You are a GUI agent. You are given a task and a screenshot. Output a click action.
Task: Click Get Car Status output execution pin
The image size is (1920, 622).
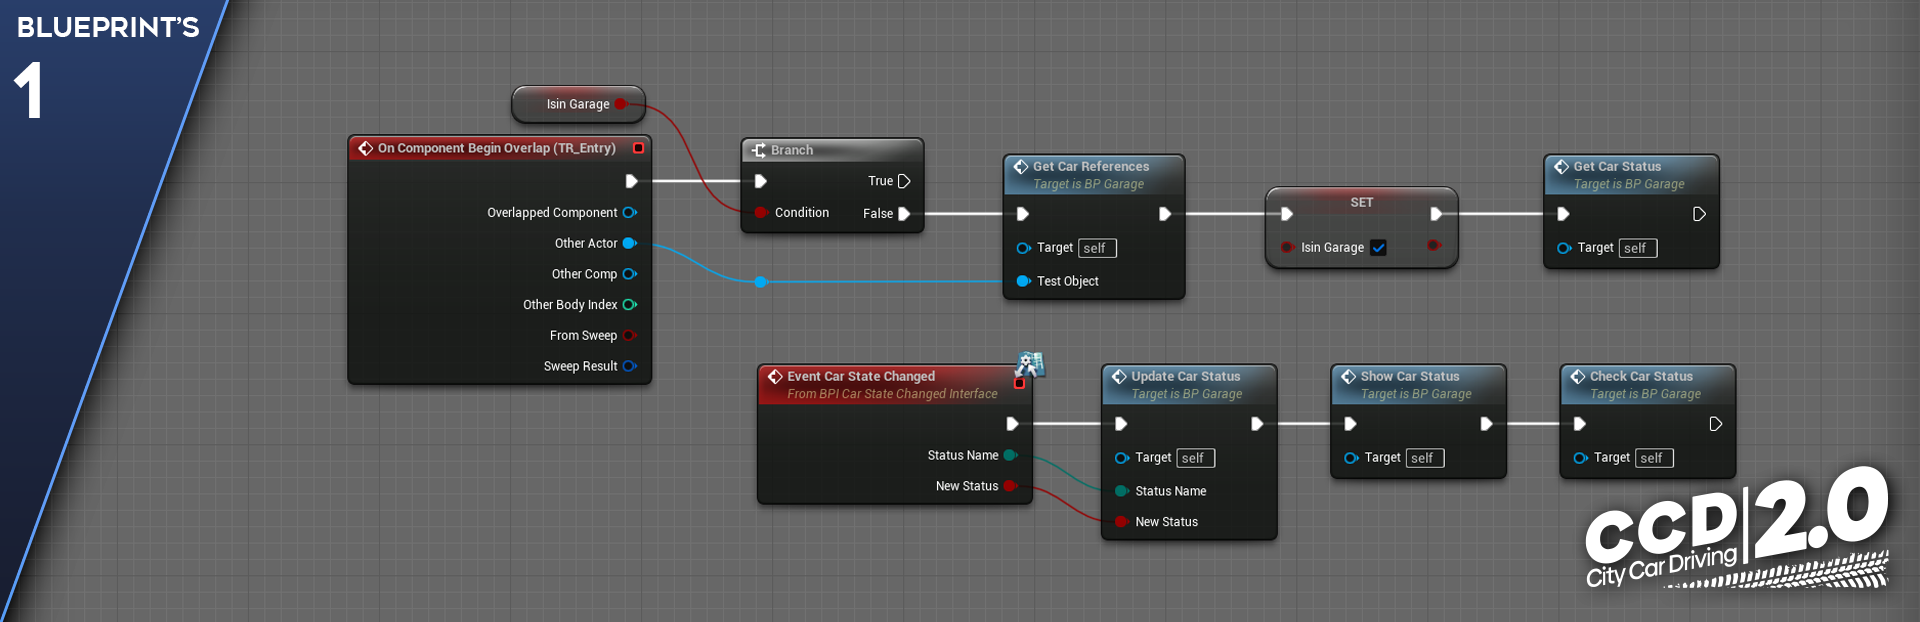[1699, 214]
